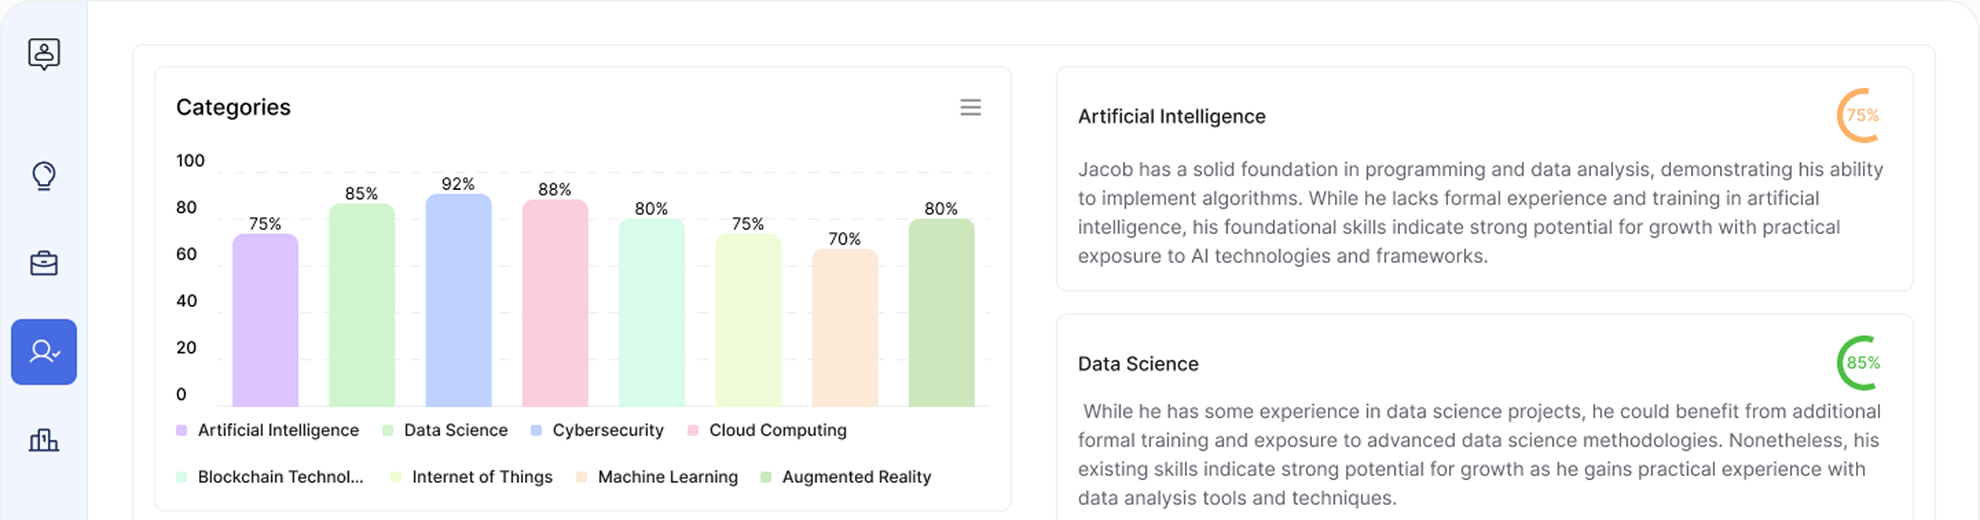Image resolution: width=1980 pixels, height=520 pixels.
Task: Open the Artificial Intelligence card heading
Action: pyautogui.click(x=1172, y=116)
